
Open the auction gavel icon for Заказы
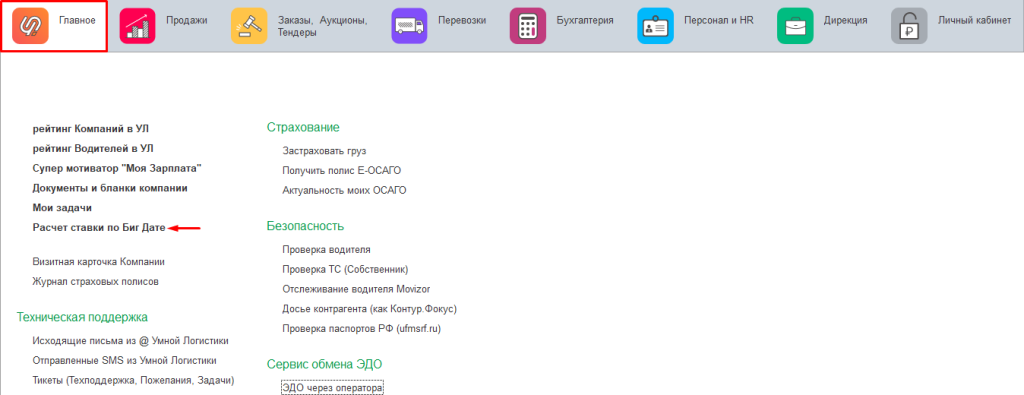(x=249, y=26)
